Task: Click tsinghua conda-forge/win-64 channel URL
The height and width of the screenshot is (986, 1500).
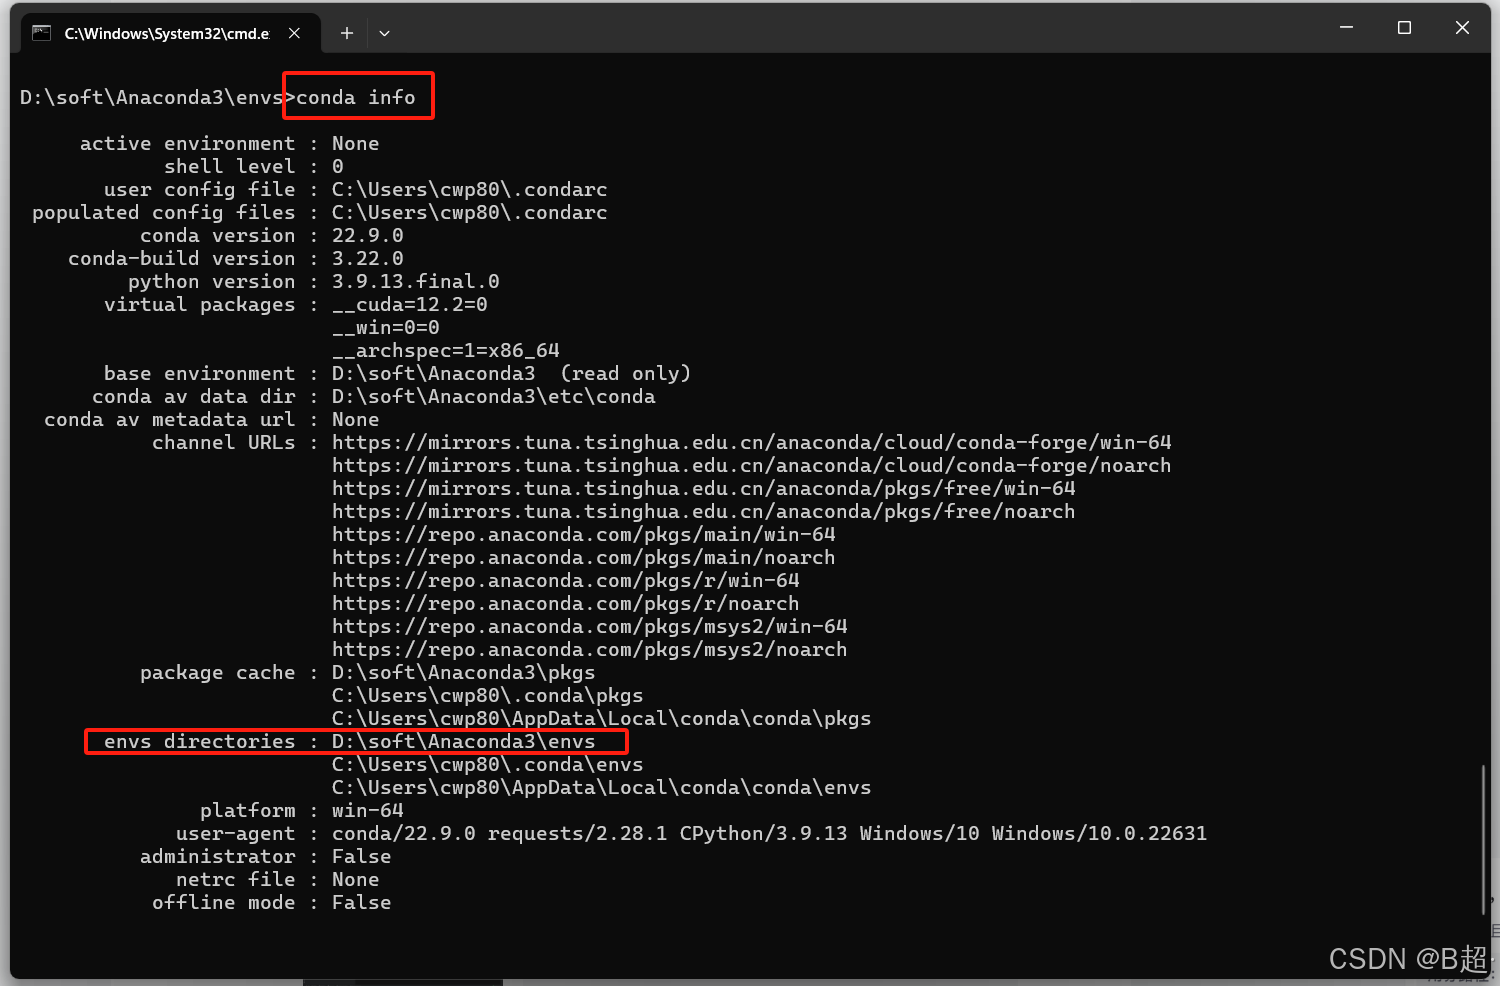Action: pyautogui.click(x=752, y=442)
